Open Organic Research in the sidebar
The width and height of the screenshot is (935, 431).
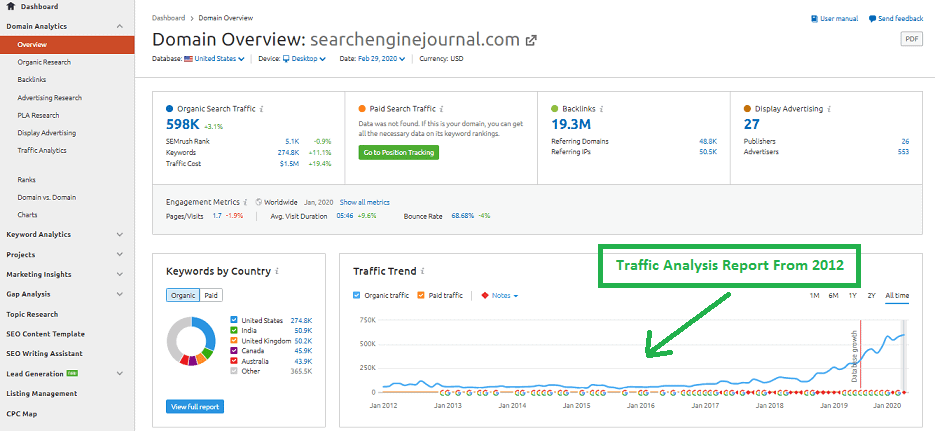(44, 62)
